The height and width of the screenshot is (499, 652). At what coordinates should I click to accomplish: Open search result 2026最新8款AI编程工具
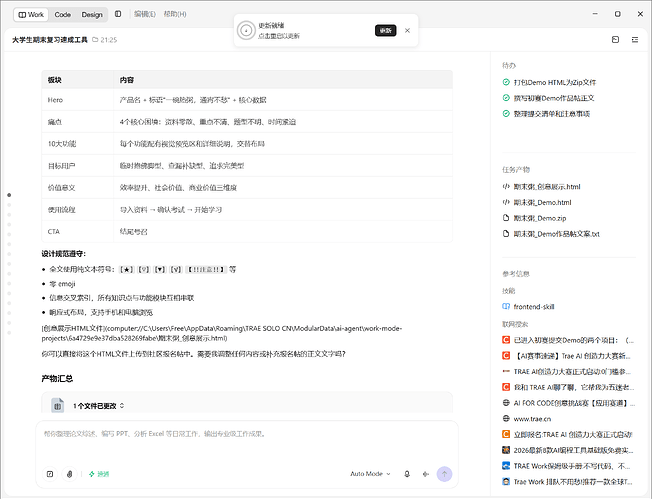coord(573,451)
